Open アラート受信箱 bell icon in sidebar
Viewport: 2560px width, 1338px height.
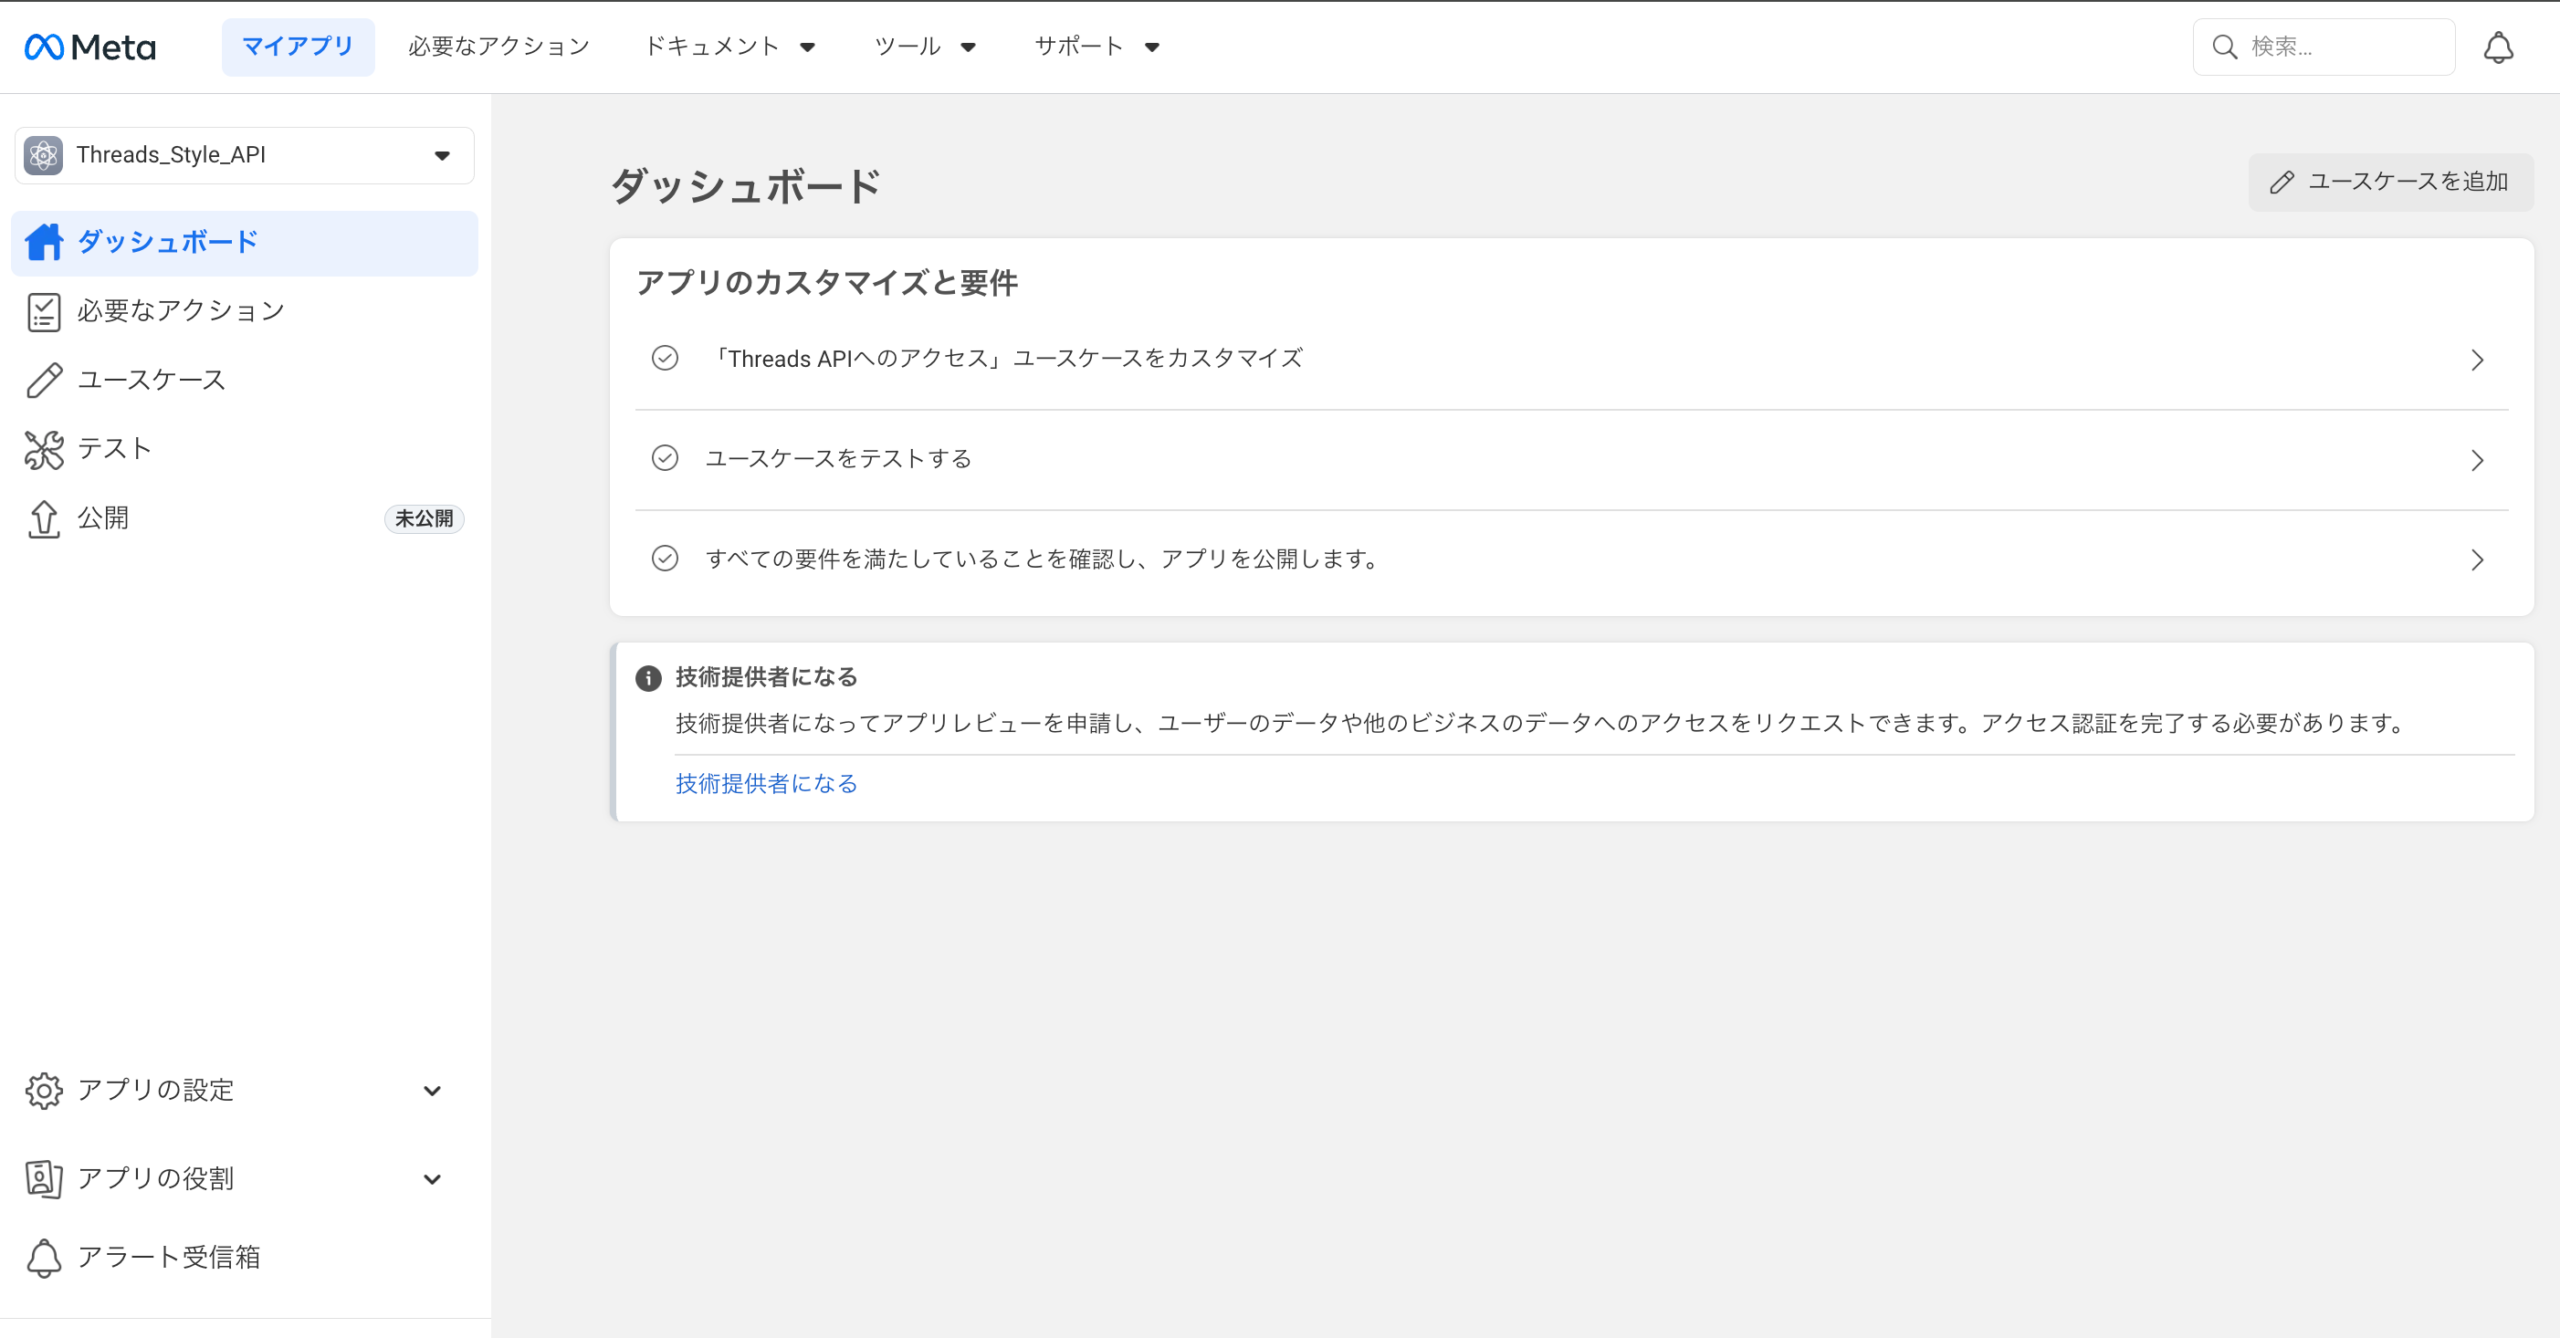pos(44,1257)
